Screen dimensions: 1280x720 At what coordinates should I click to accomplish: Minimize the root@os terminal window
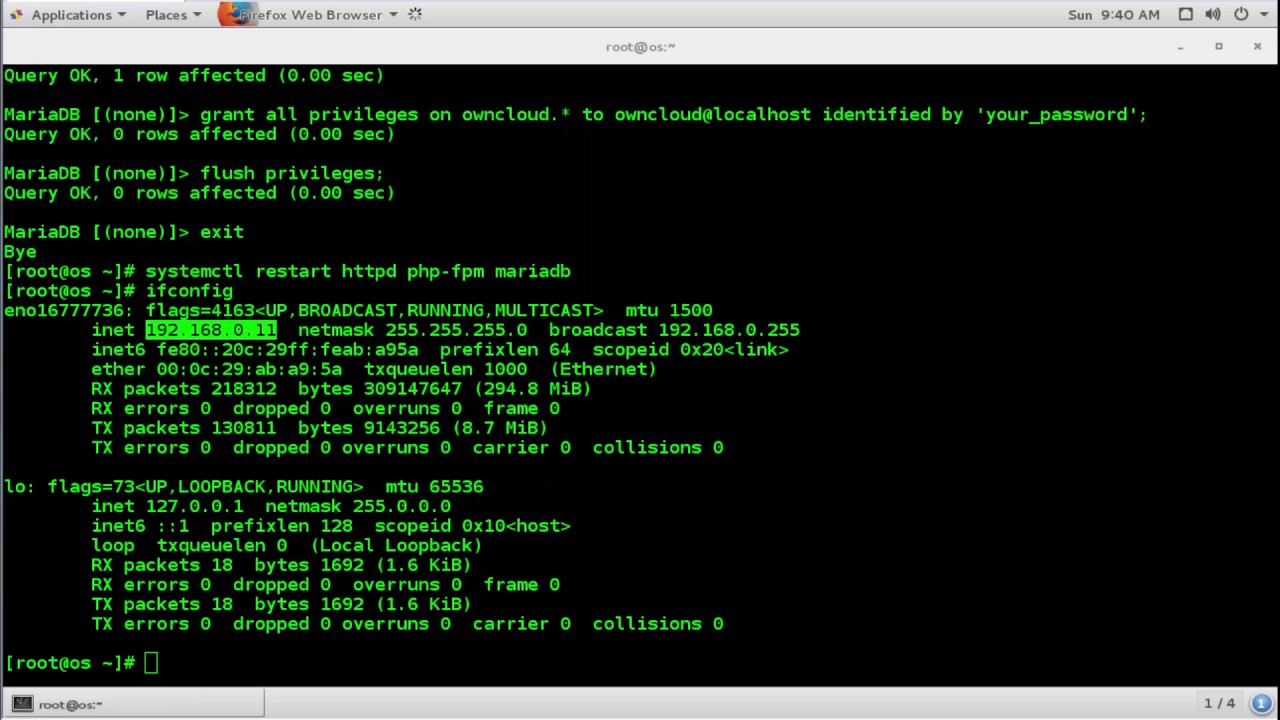(x=1180, y=46)
